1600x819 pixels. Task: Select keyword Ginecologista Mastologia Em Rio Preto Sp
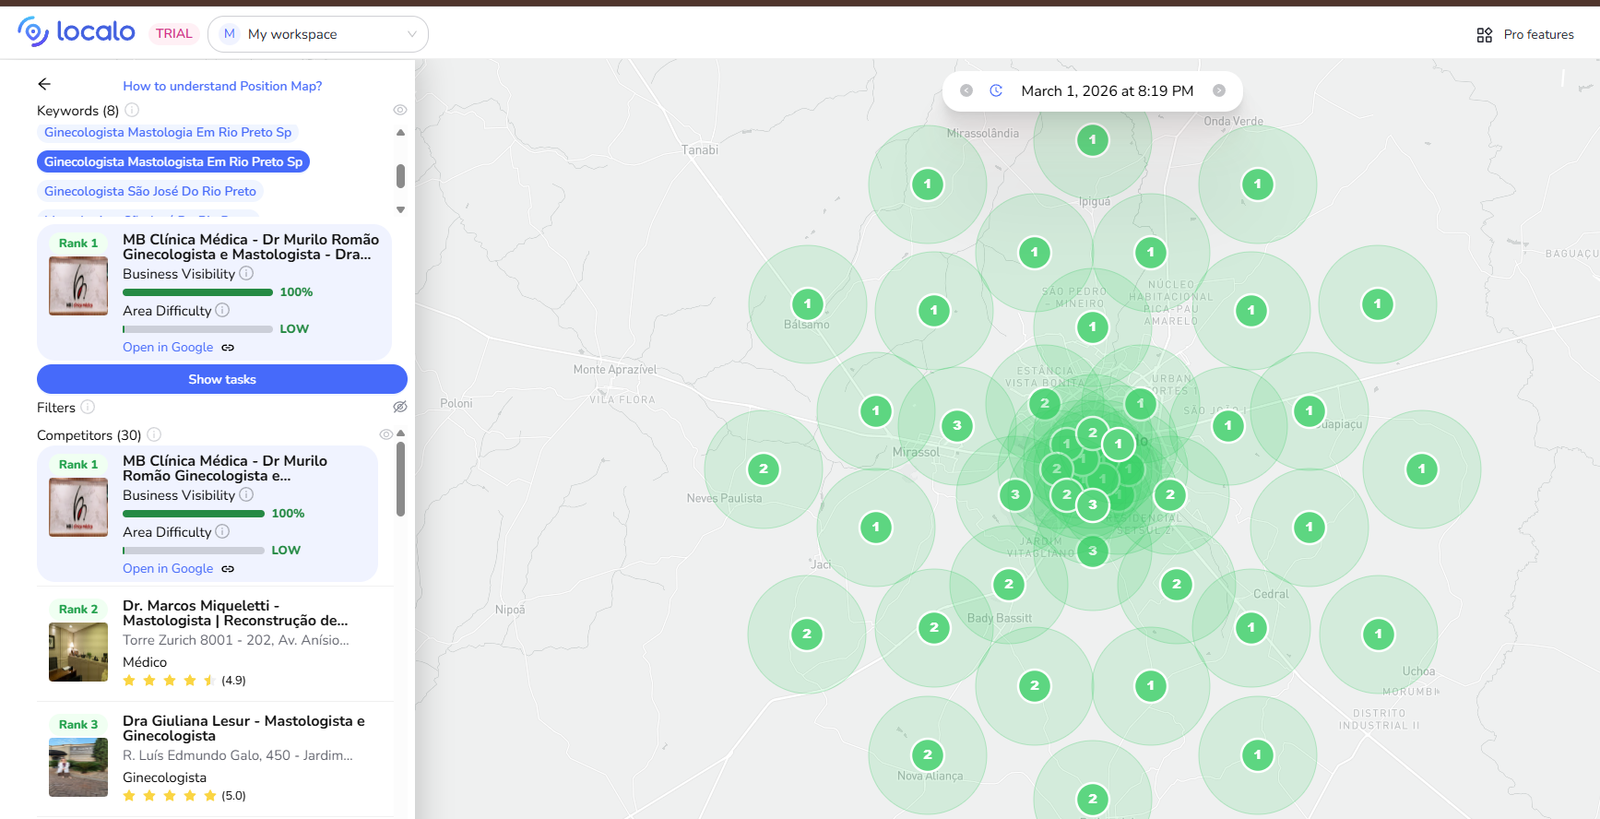pos(168,132)
